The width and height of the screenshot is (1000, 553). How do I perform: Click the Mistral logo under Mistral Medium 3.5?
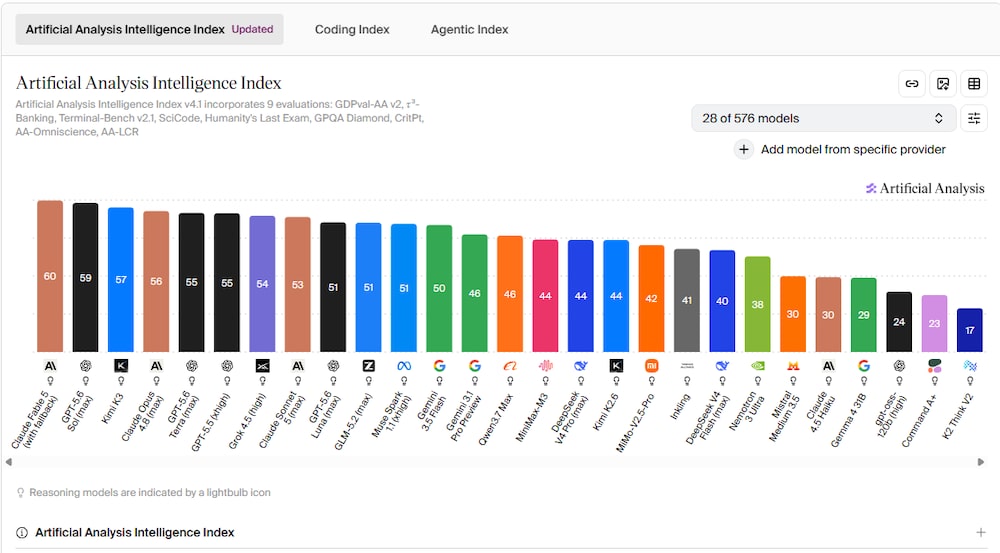coord(793,366)
